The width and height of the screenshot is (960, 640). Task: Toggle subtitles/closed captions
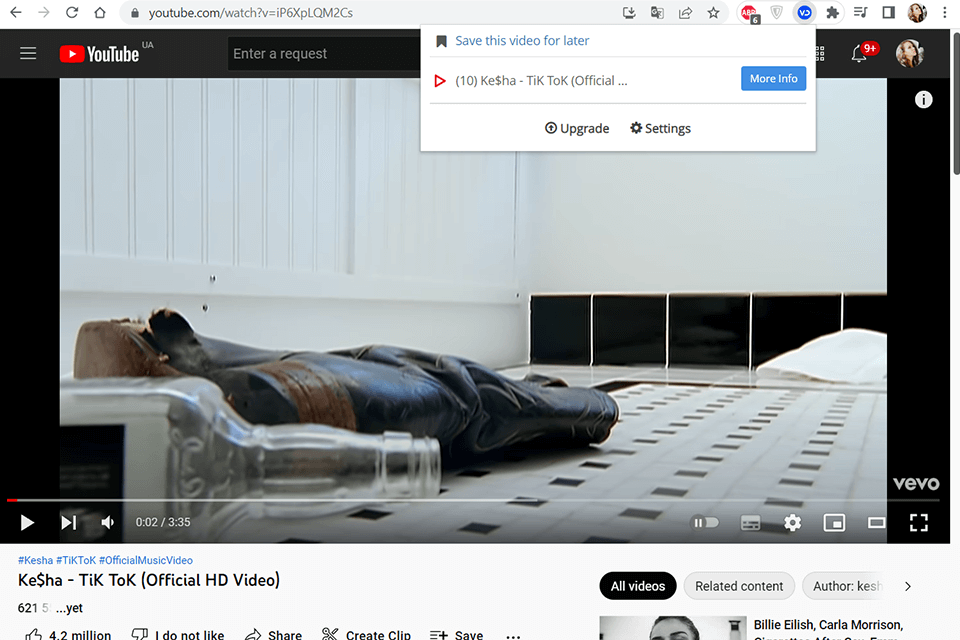click(751, 522)
